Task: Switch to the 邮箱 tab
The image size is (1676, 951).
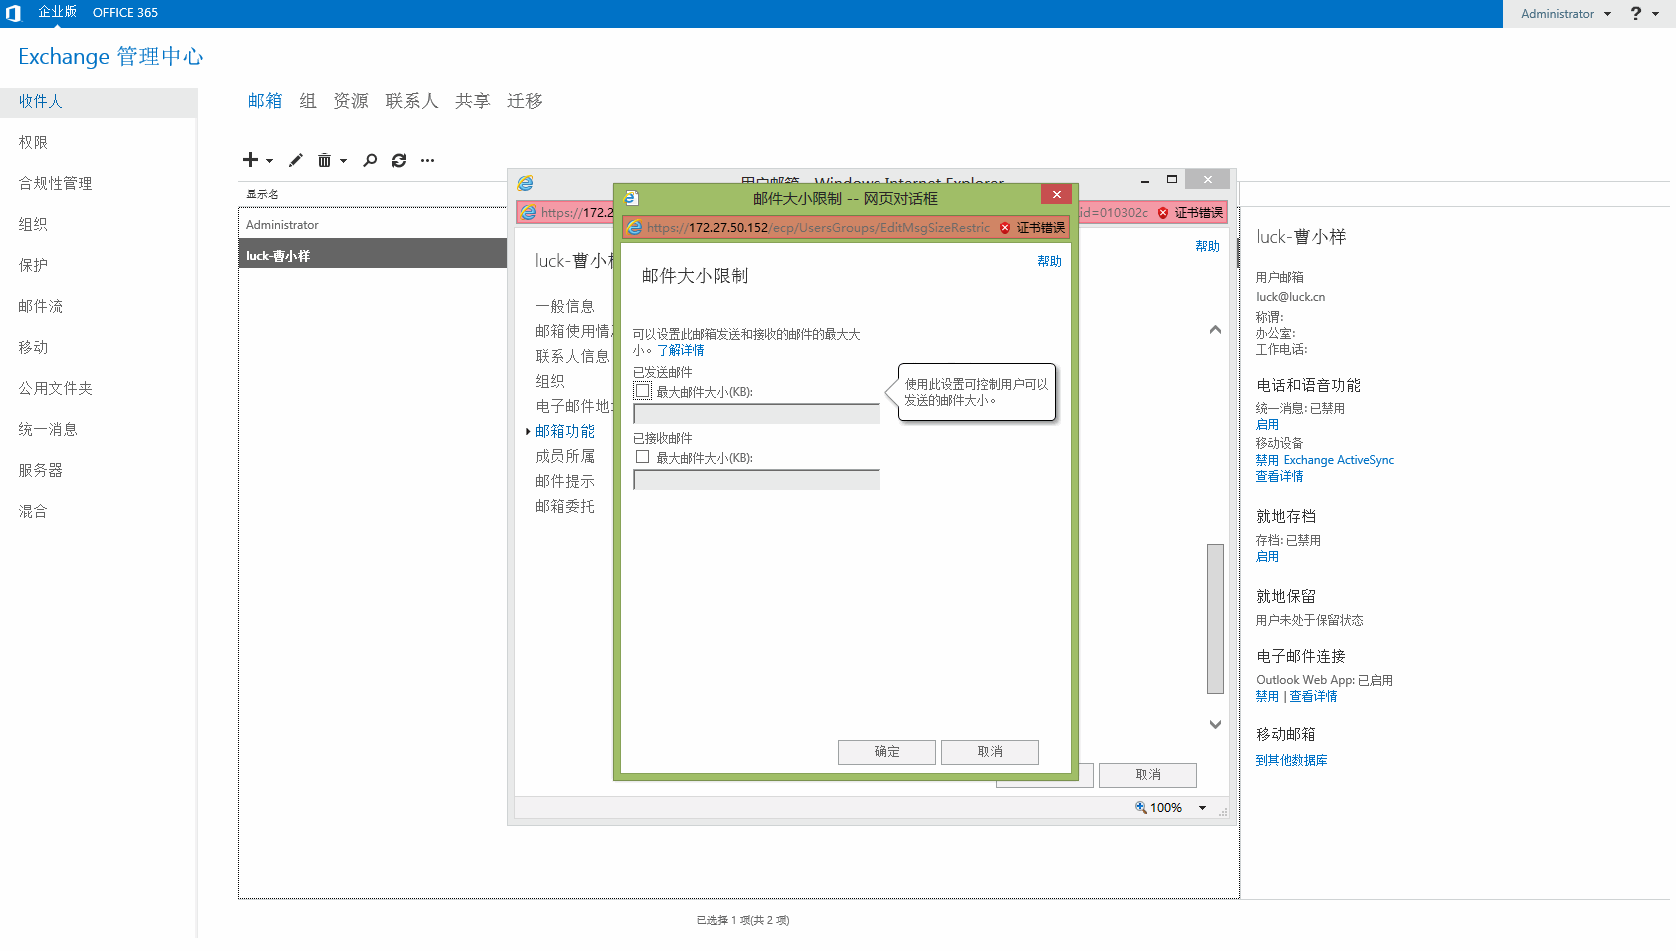Action: coord(265,101)
